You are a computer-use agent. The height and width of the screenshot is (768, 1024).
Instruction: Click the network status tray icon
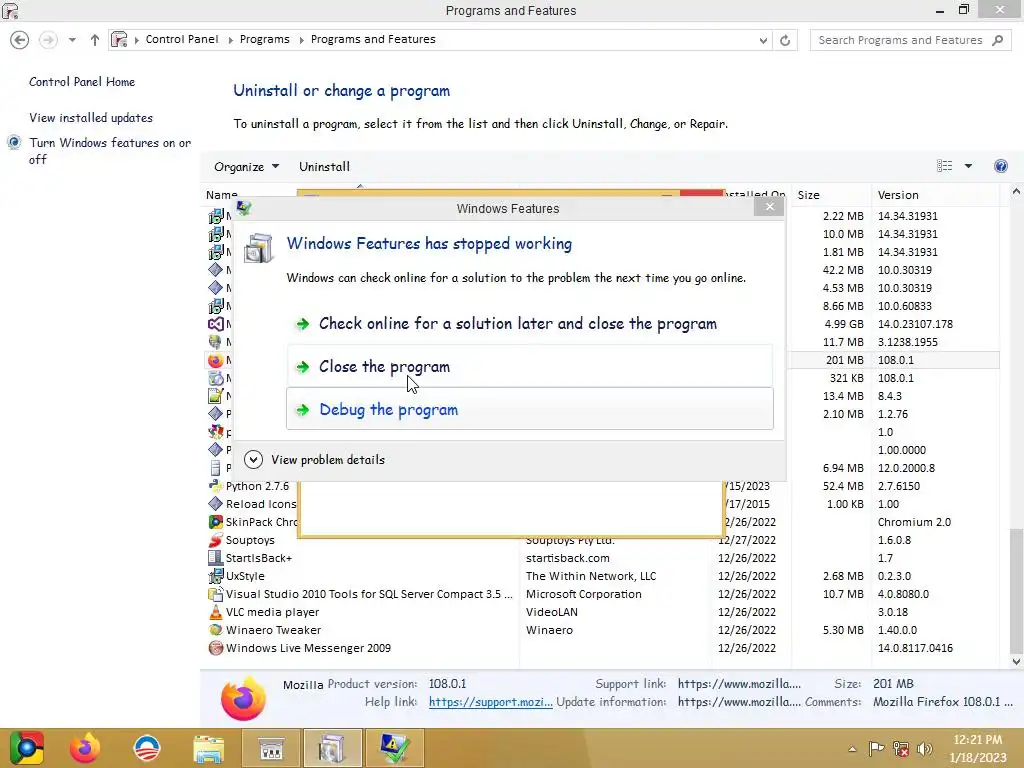(x=901, y=749)
